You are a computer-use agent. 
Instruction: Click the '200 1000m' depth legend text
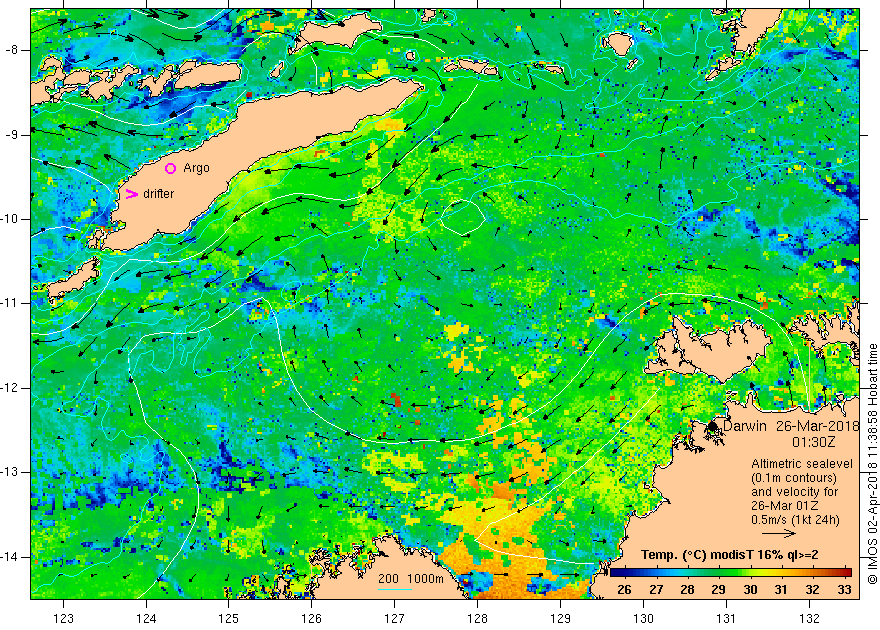pos(410,579)
